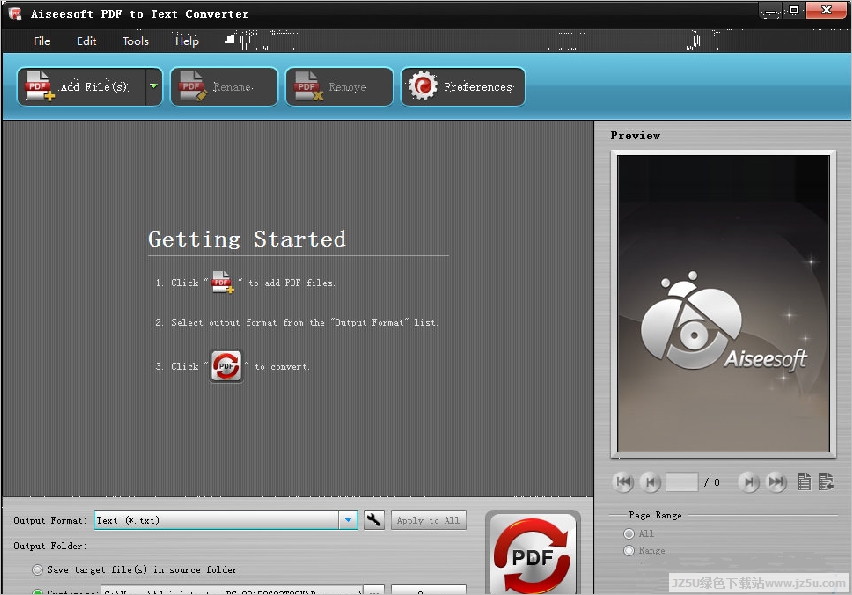Jump to the last preview page

[x=776, y=482]
